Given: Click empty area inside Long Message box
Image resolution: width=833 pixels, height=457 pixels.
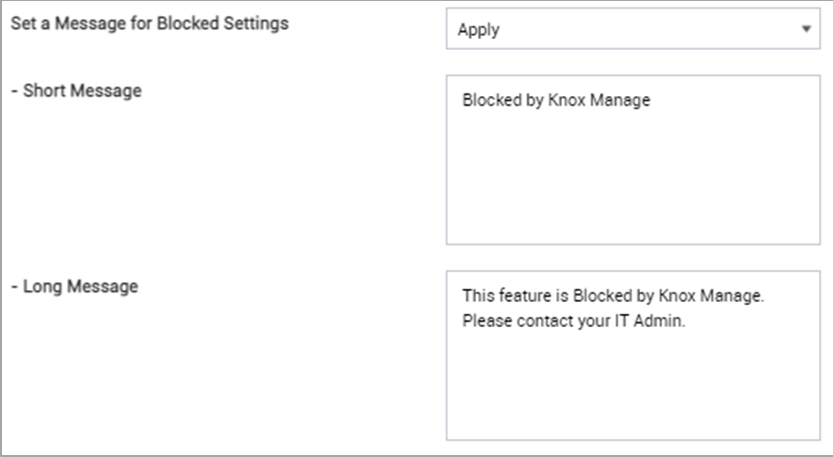Looking at the screenshot, I should (x=633, y=388).
